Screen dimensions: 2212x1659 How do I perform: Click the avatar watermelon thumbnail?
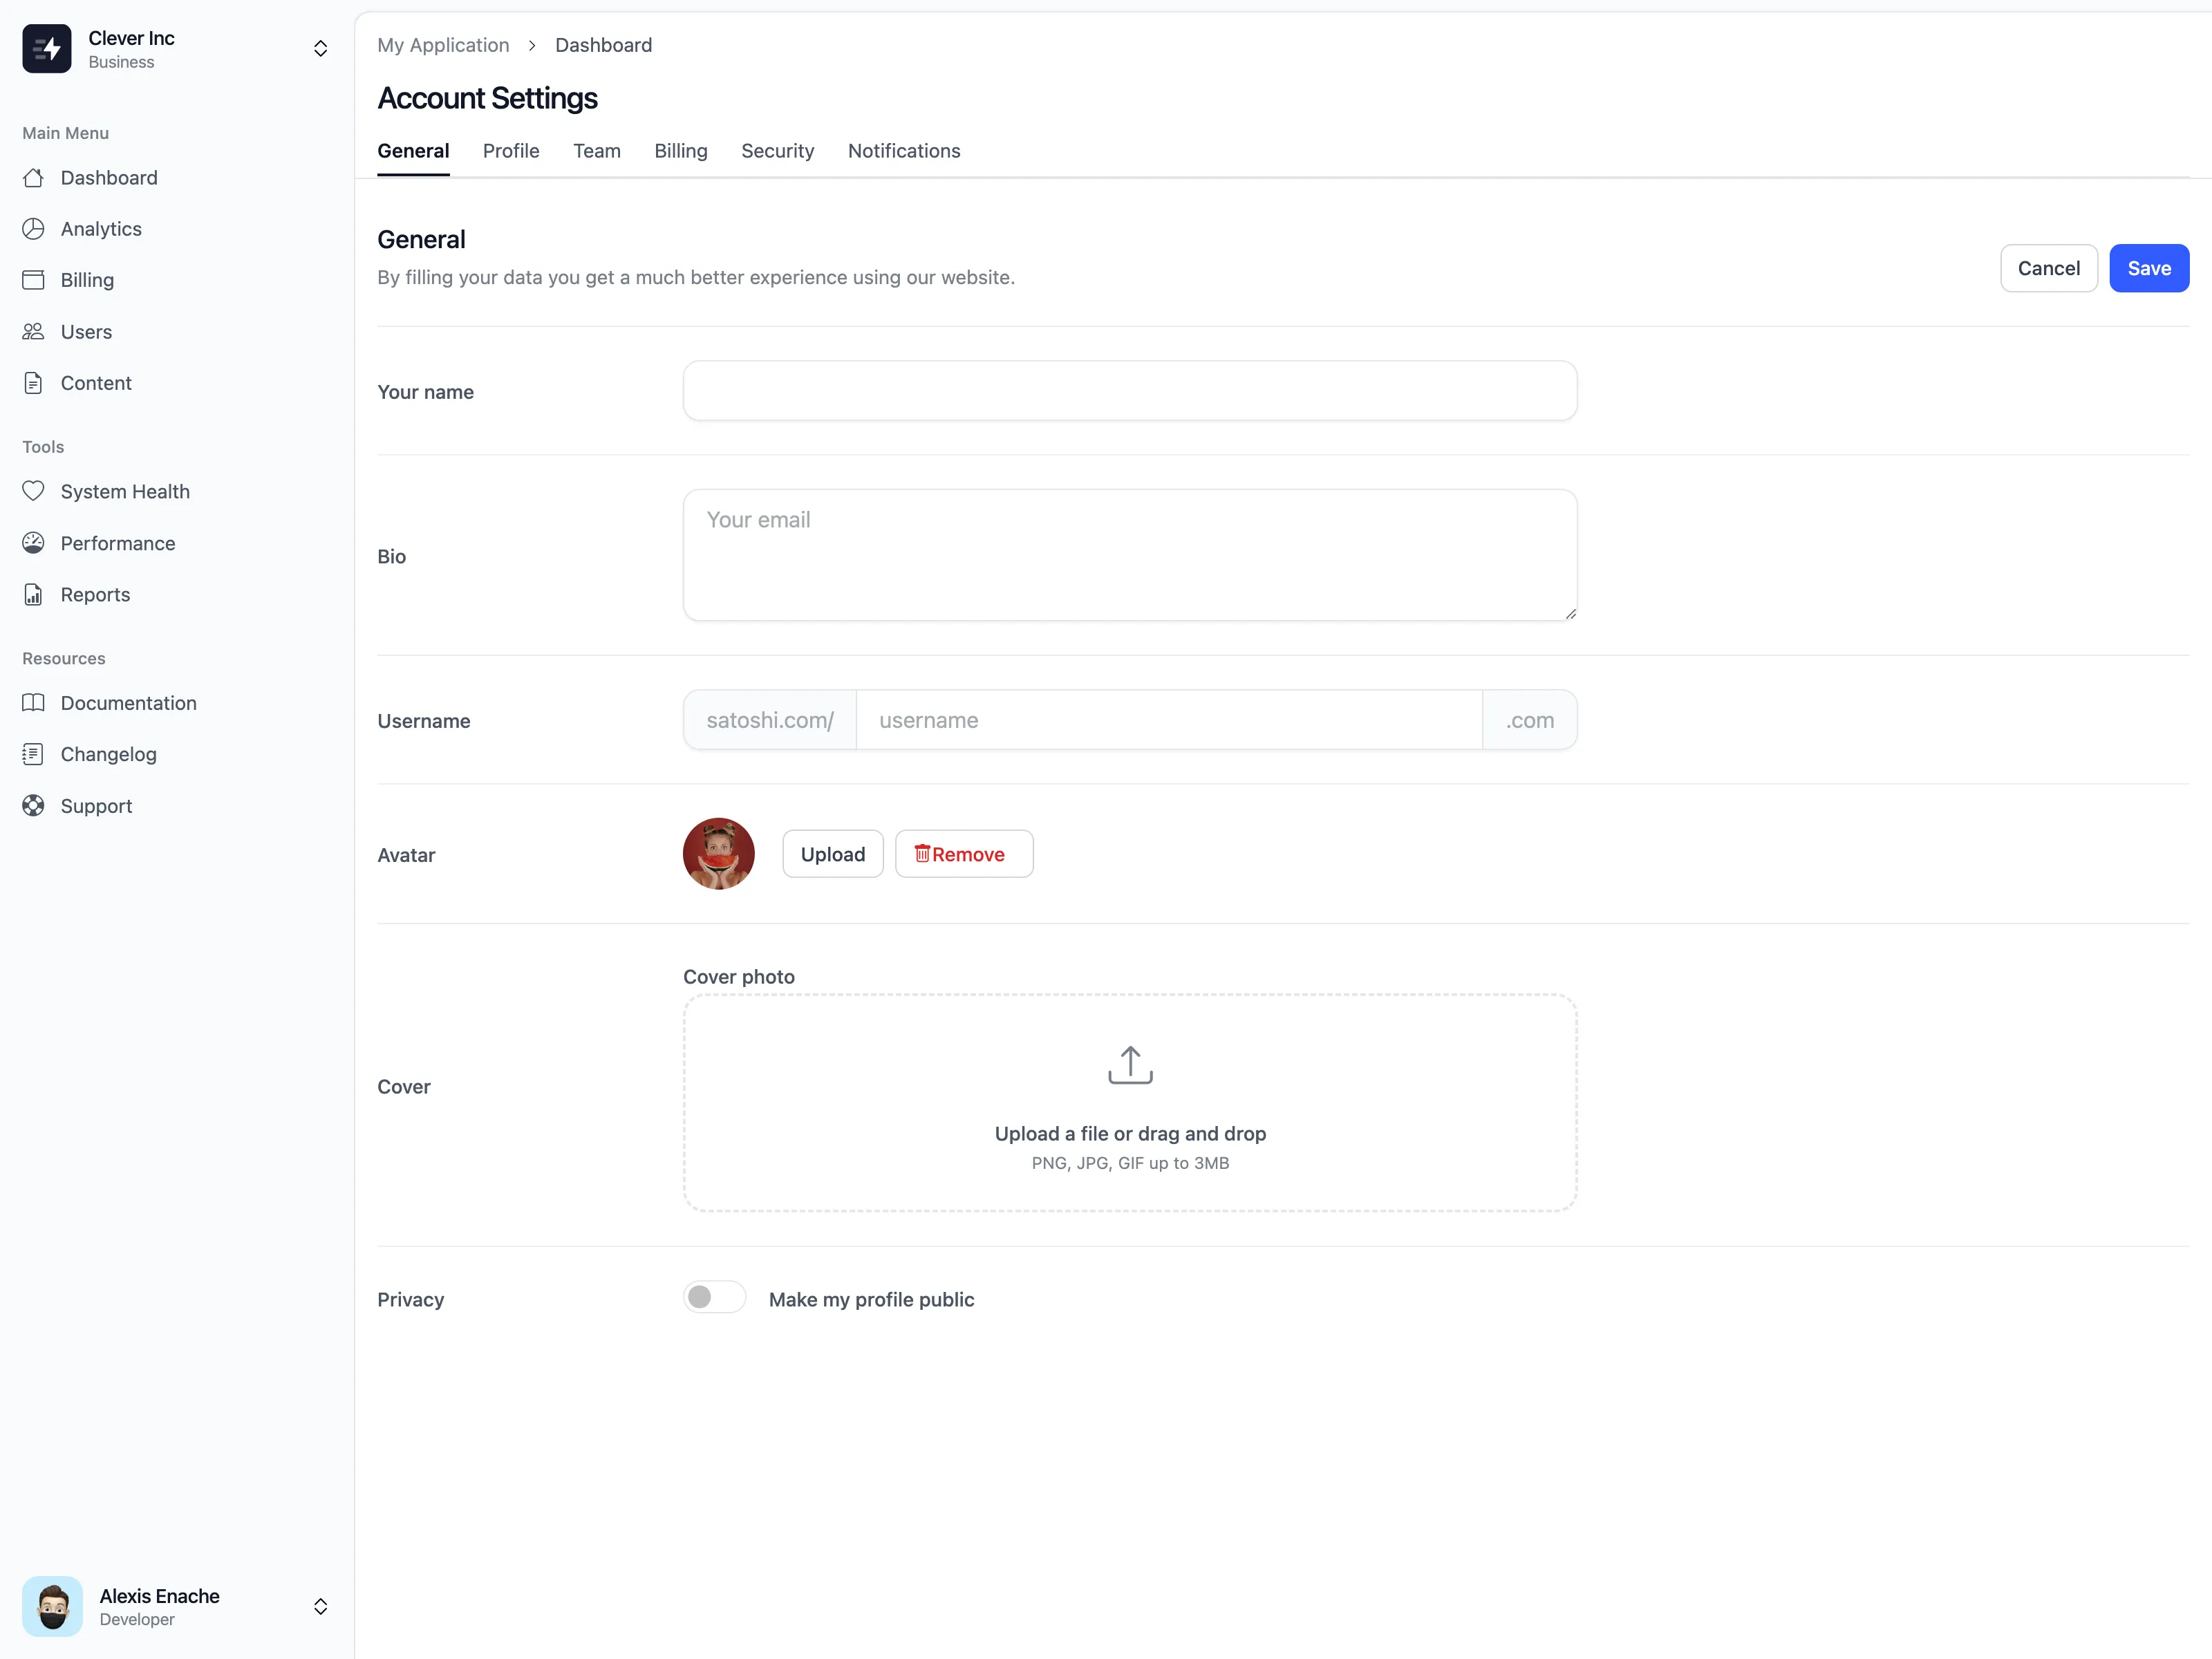pos(718,854)
